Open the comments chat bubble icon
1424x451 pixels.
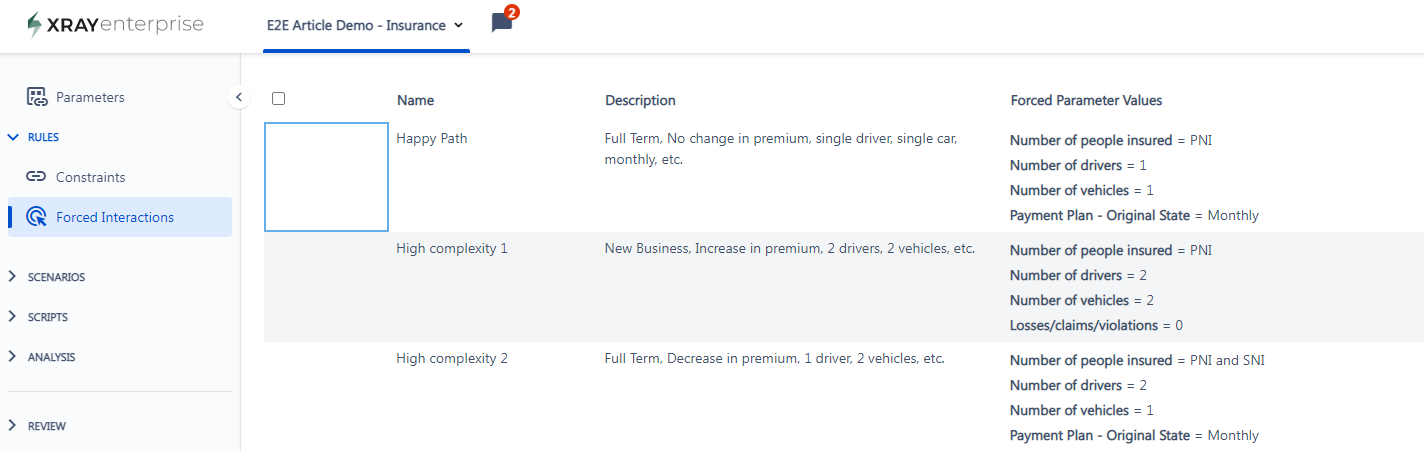click(x=501, y=24)
